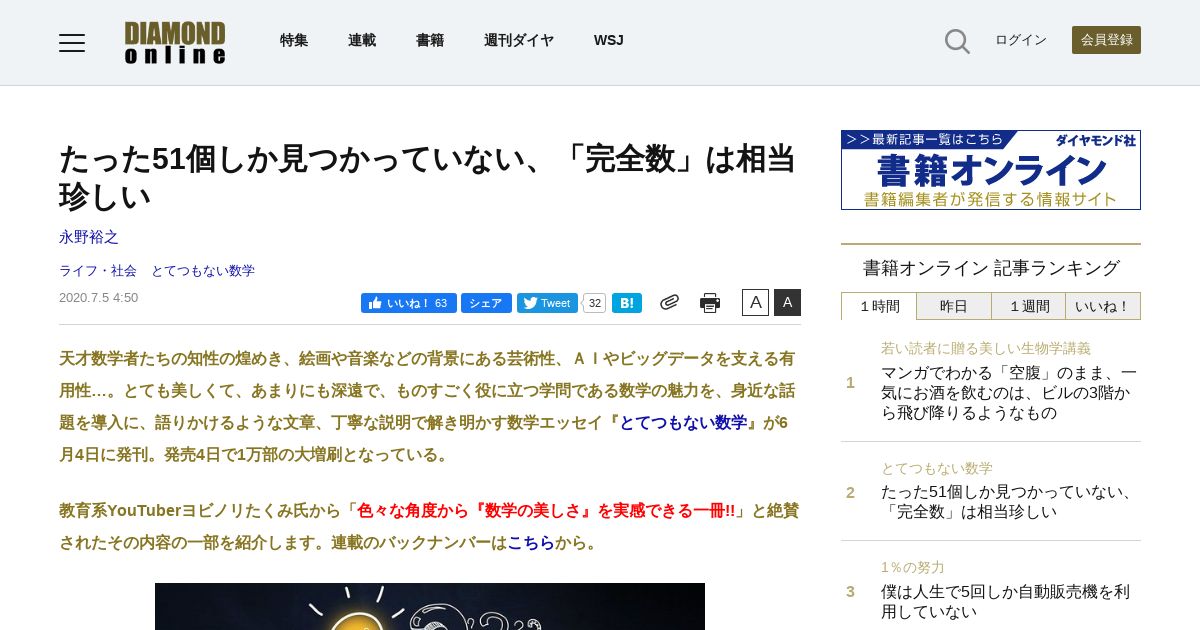Image resolution: width=1200 pixels, height=630 pixels.
Task: Open rank 3 article about 自動販売機
Action: [1005, 601]
